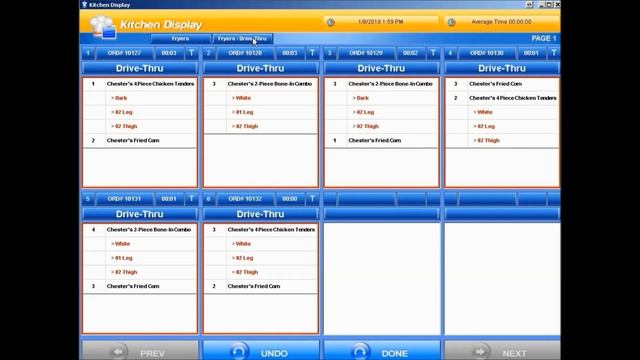
Task: Click the T button for order 10132
Action: click(x=312, y=199)
